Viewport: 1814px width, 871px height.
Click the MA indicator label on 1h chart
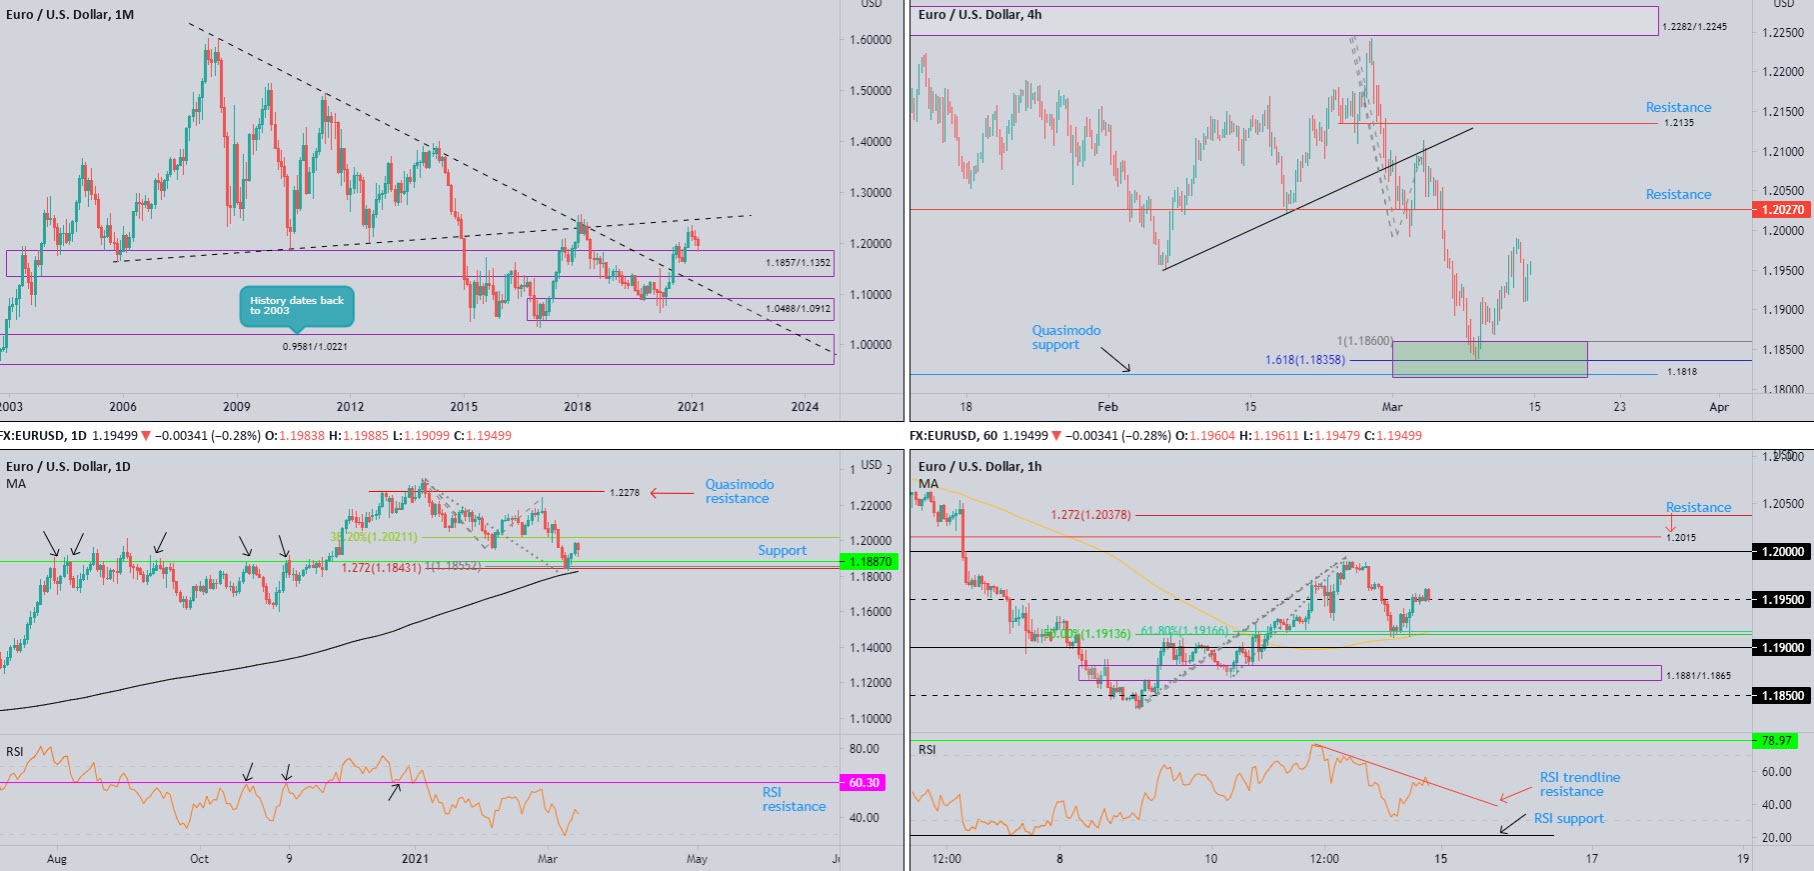928,484
